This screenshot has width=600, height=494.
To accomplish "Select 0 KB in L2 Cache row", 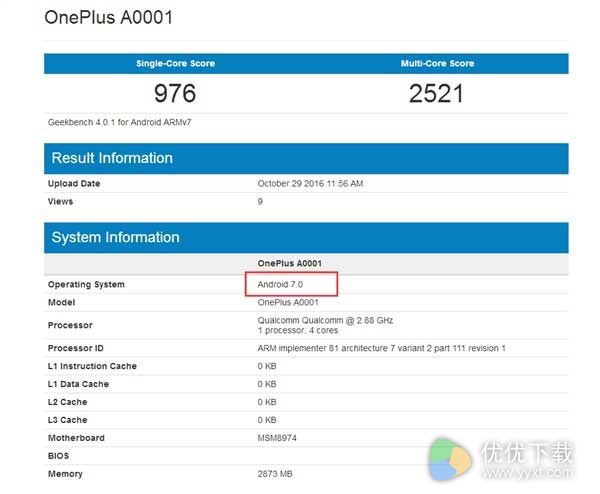I will 267,402.
